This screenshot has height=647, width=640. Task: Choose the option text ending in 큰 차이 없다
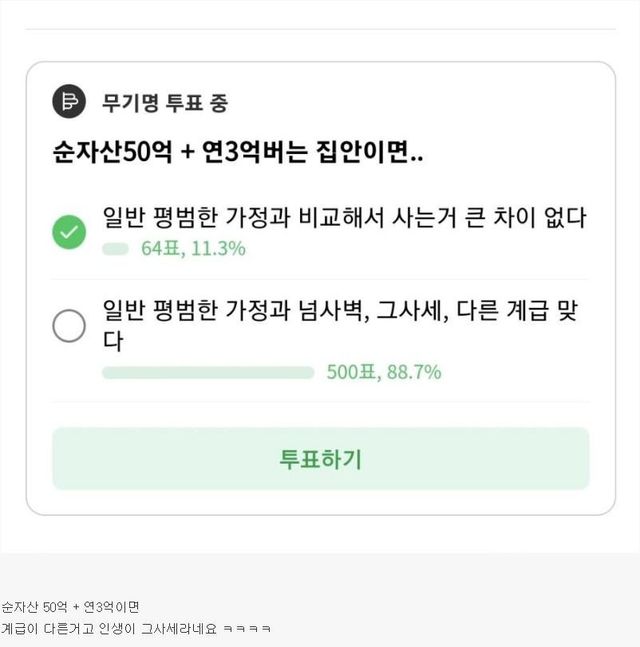click(344, 218)
